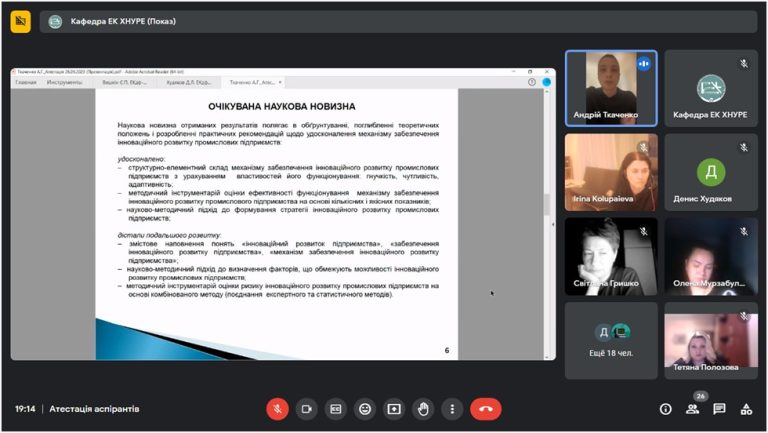
Task: Select Кафедра ЕК ХНУРЕ participant tile
Action: click(711, 88)
